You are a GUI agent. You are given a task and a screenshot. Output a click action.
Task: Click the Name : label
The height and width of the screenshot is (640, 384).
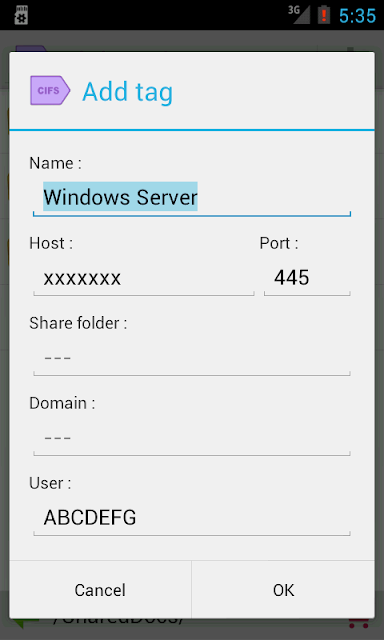[55, 163]
